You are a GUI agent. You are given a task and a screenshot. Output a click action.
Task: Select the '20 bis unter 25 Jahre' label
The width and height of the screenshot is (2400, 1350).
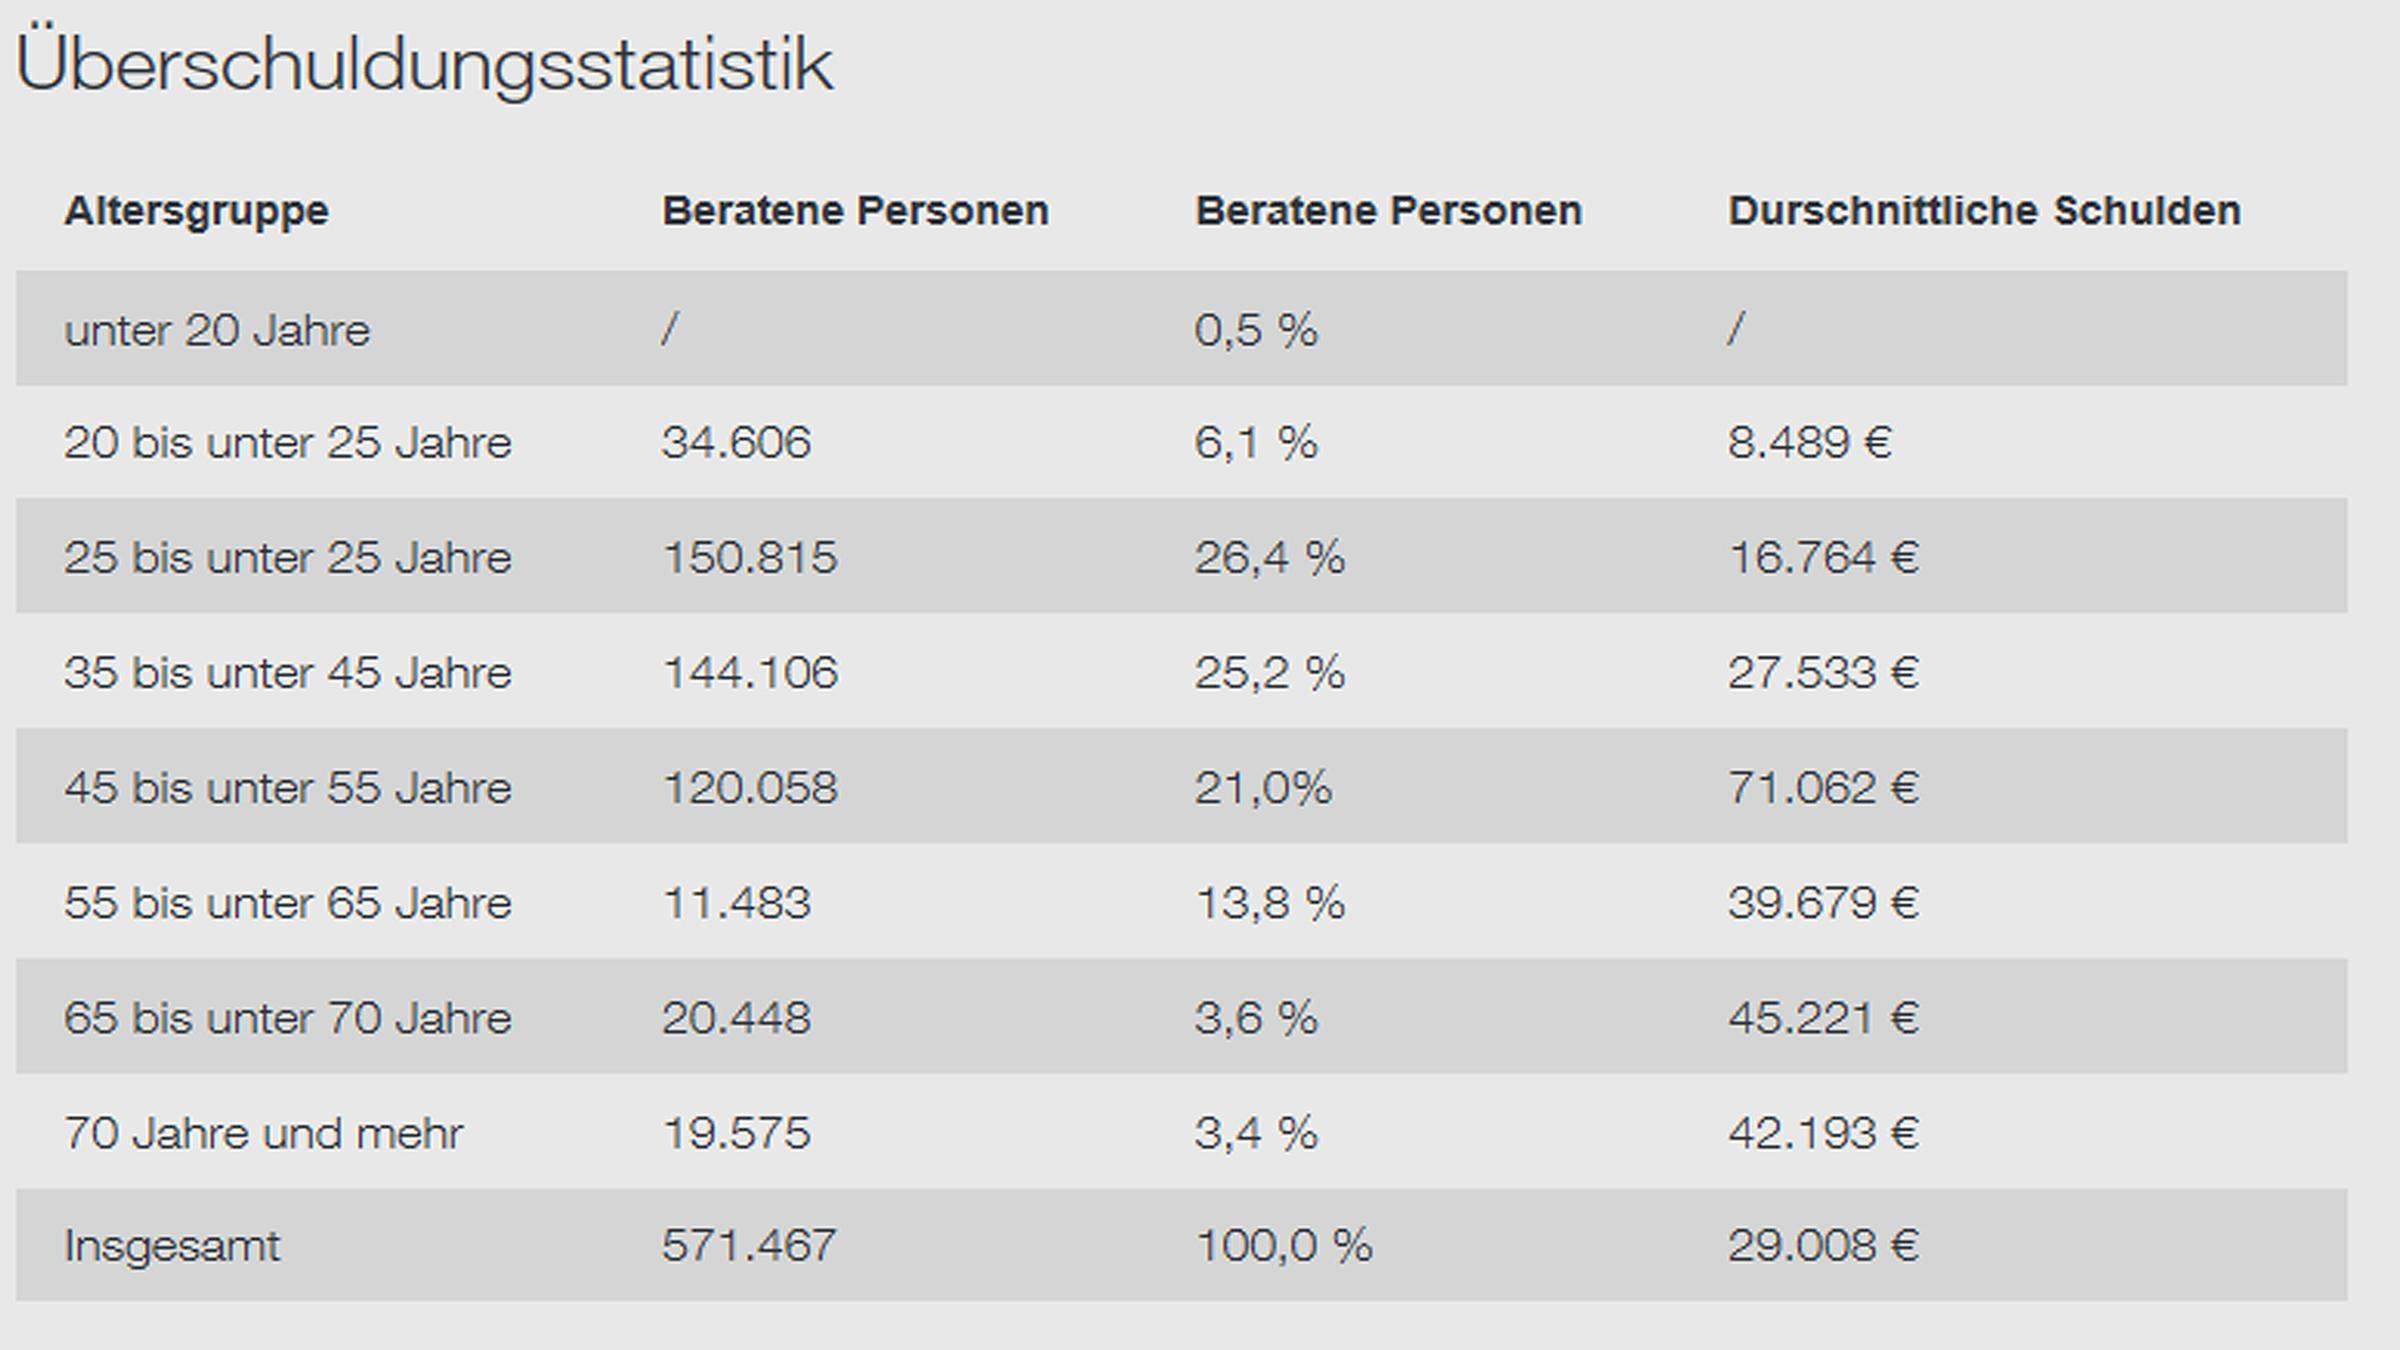tap(287, 443)
